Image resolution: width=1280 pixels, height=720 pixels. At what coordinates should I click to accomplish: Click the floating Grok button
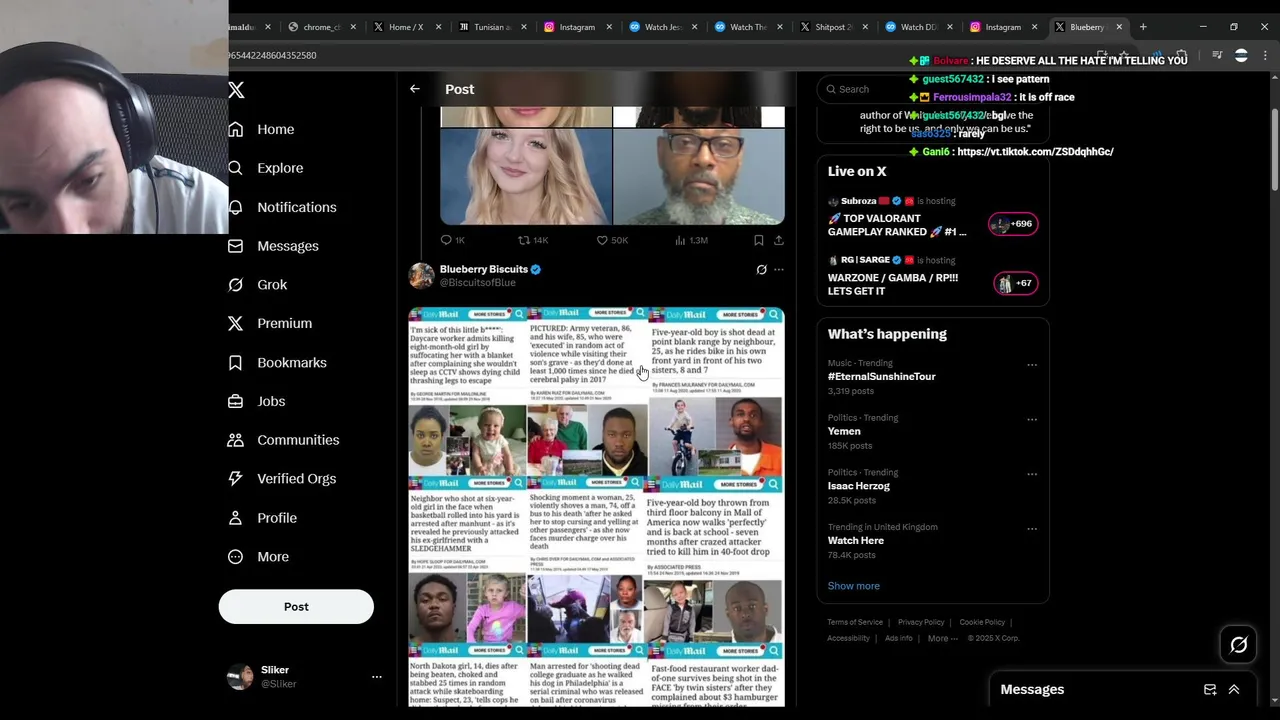pyautogui.click(x=1238, y=645)
